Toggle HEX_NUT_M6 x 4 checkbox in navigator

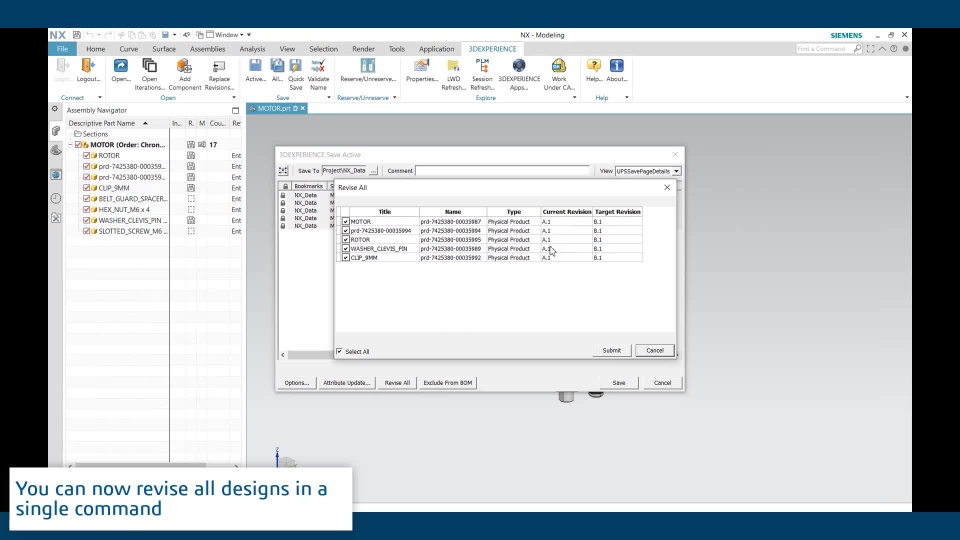(x=86, y=209)
